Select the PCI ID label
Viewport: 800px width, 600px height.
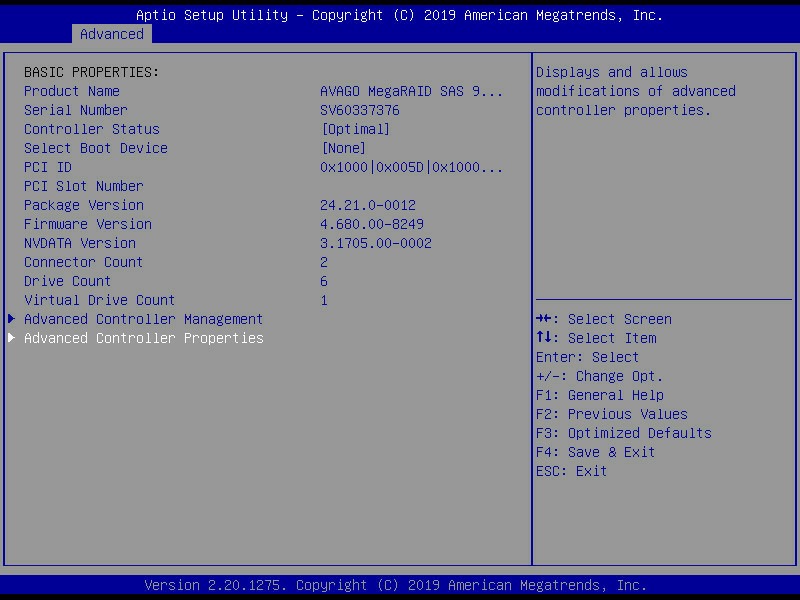point(48,167)
